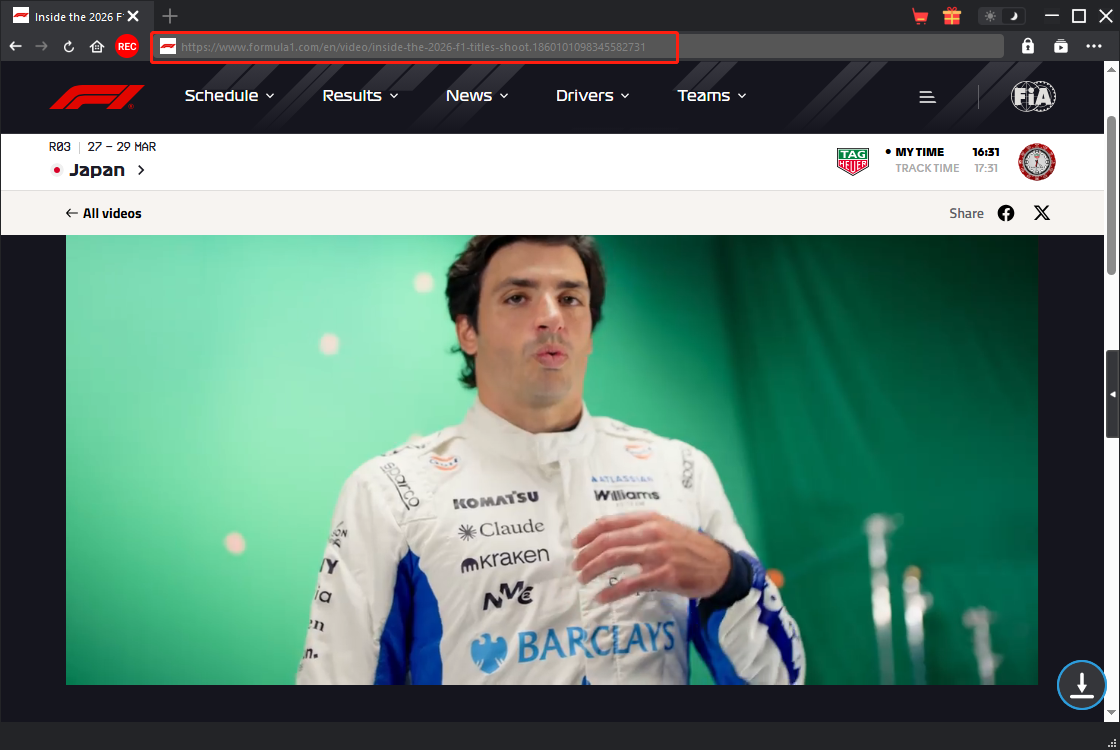1120x750 pixels.
Task: Open the Japan race event link
Action: 97,170
